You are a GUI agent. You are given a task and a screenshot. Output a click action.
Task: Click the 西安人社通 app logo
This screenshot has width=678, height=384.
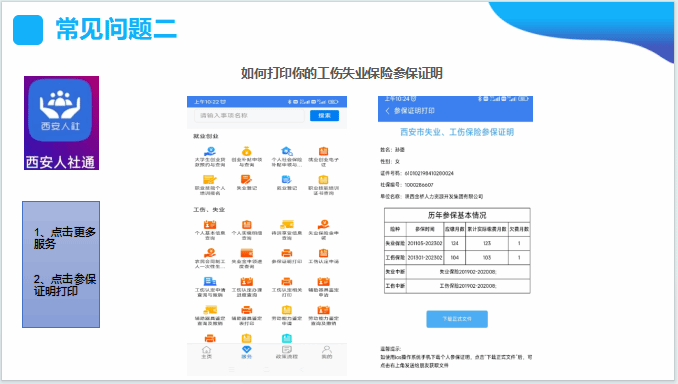coord(61,123)
